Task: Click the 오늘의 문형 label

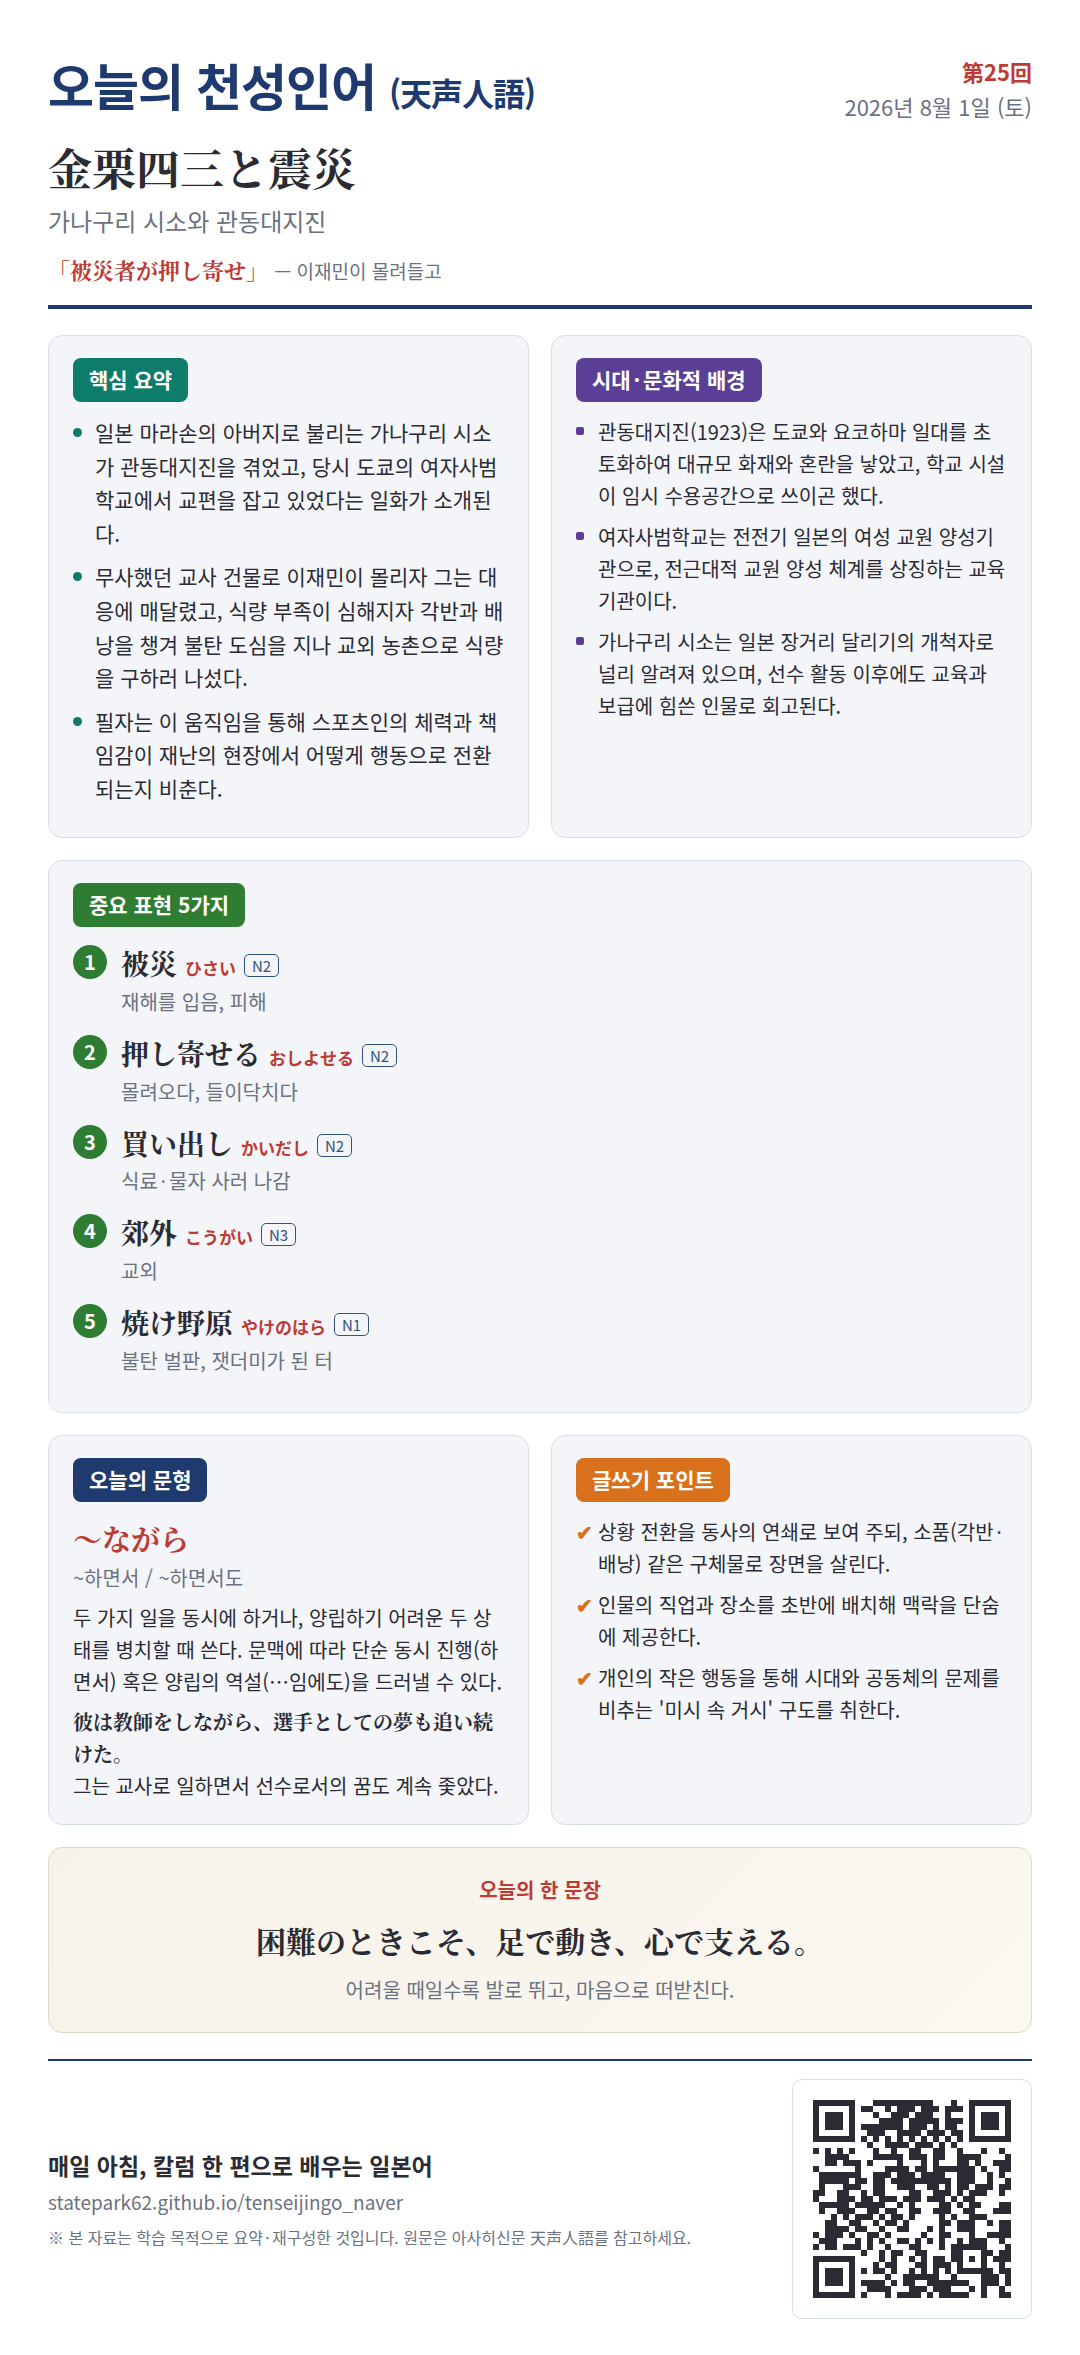Action: point(140,1480)
